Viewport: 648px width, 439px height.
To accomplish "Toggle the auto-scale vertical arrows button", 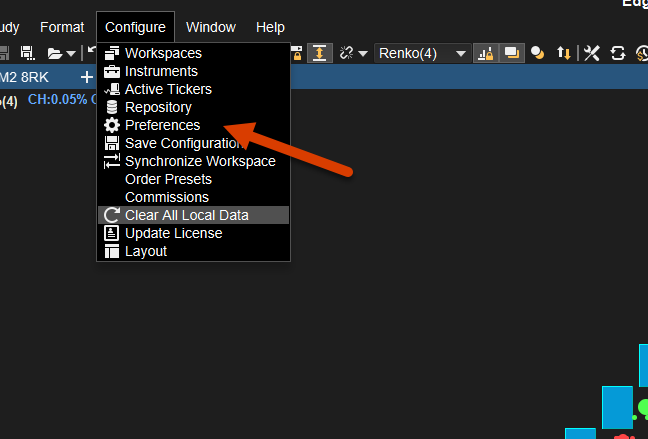I will click(320, 53).
